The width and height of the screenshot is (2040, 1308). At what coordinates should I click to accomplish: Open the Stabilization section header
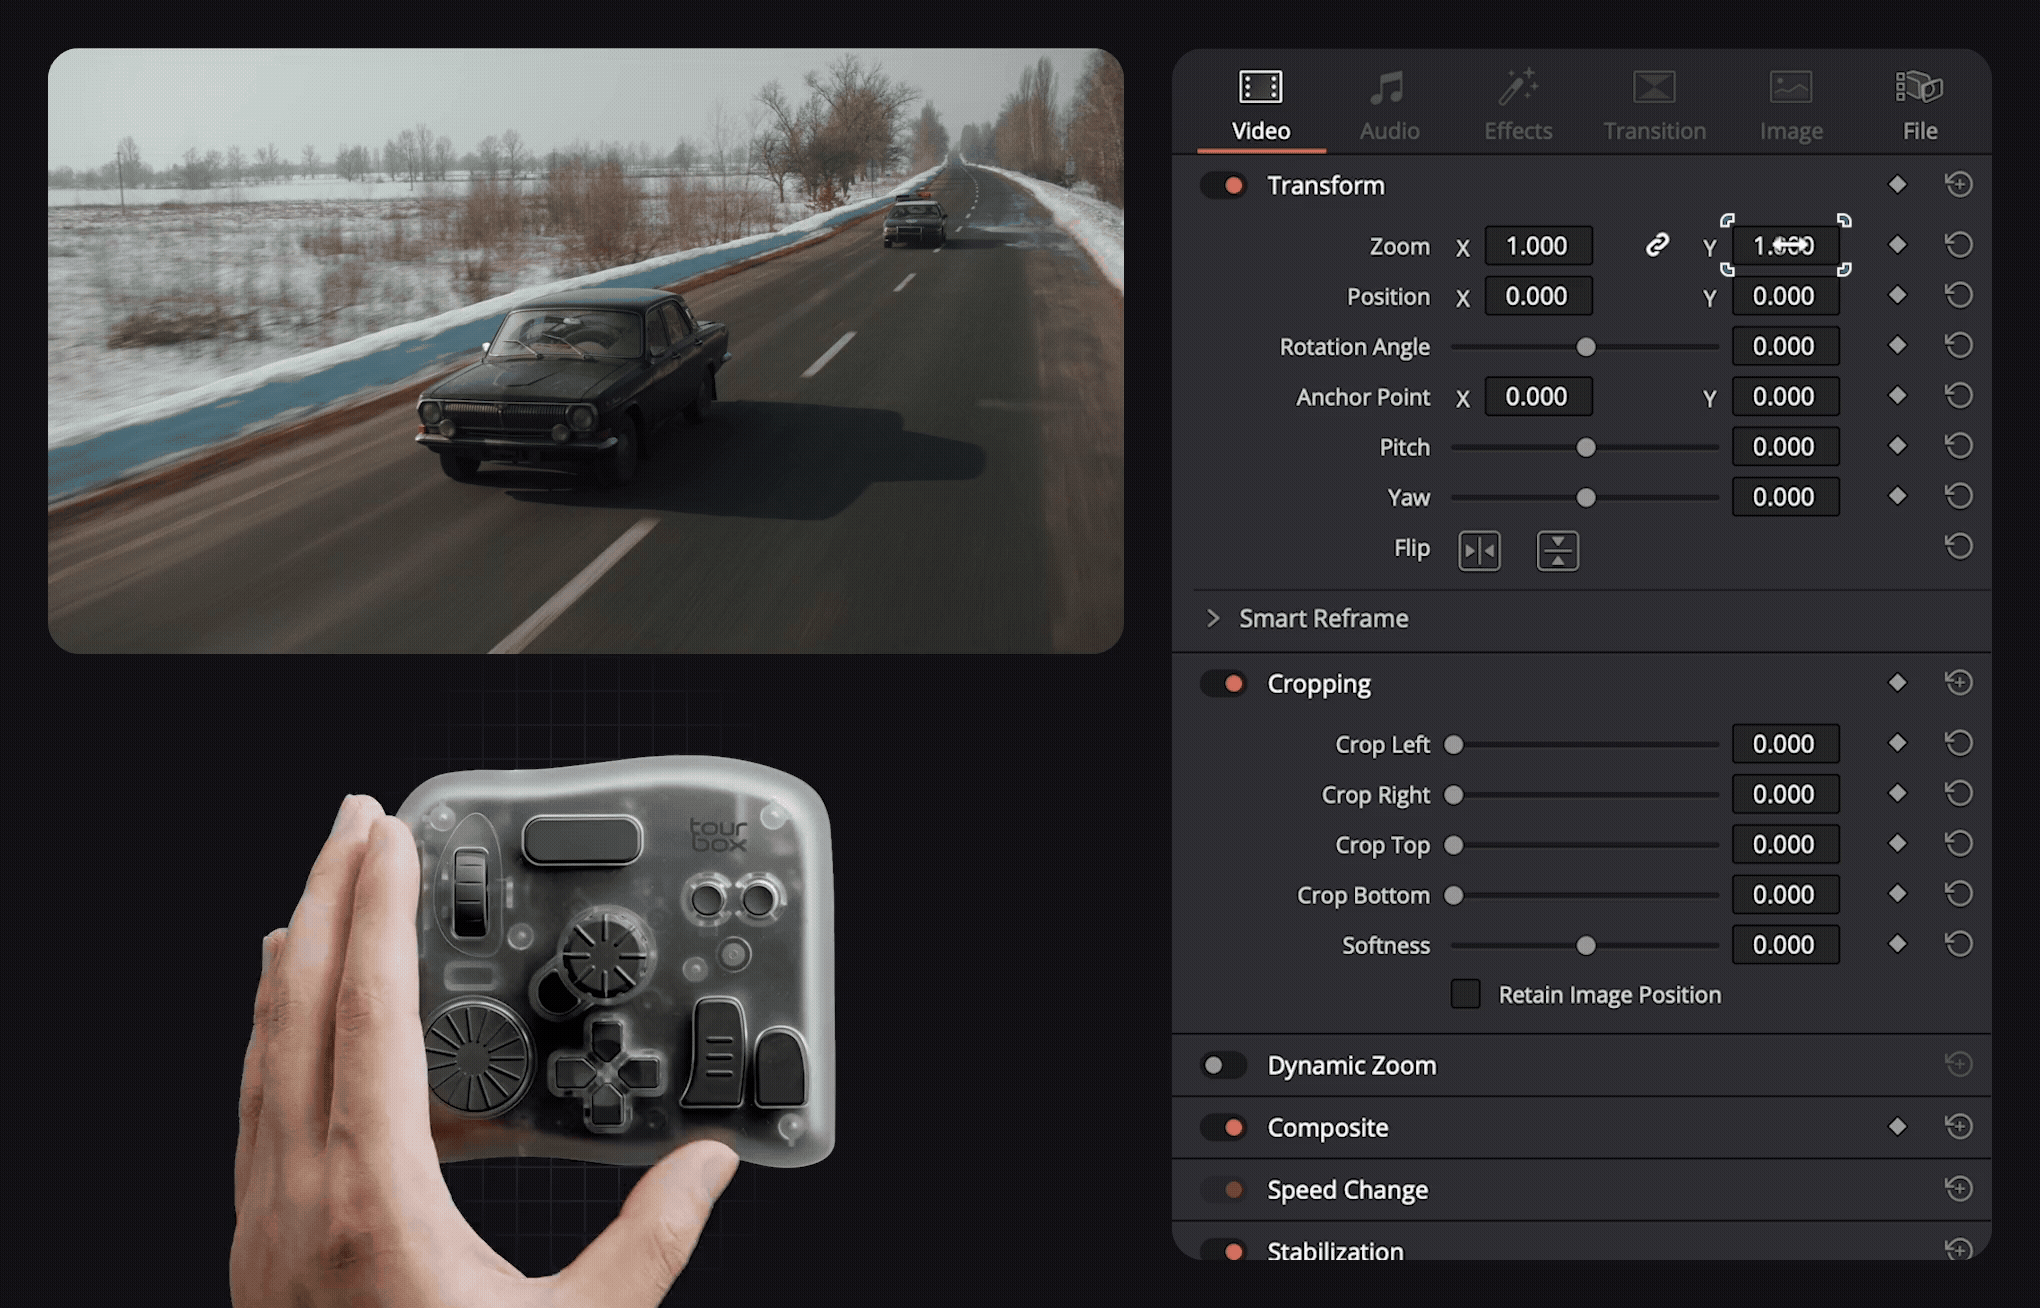click(x=1335, y=1250)
